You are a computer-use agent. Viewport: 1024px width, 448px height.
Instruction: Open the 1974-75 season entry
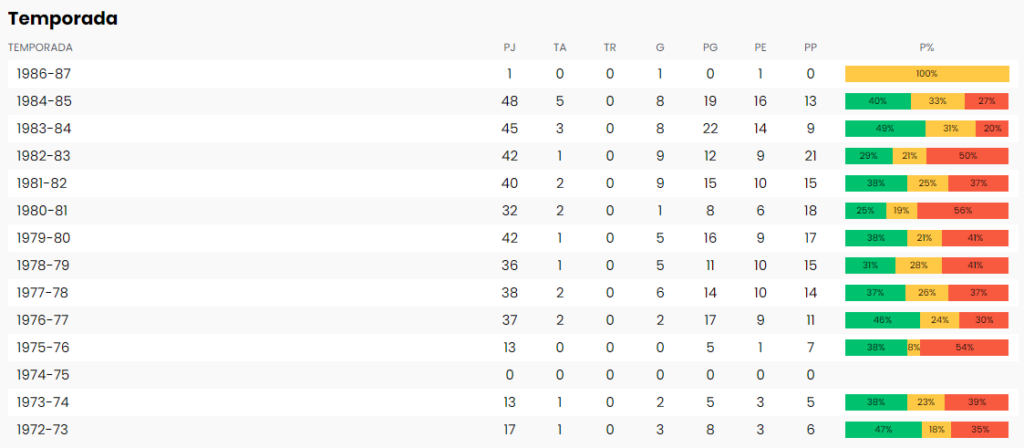(x=513, y=375)
